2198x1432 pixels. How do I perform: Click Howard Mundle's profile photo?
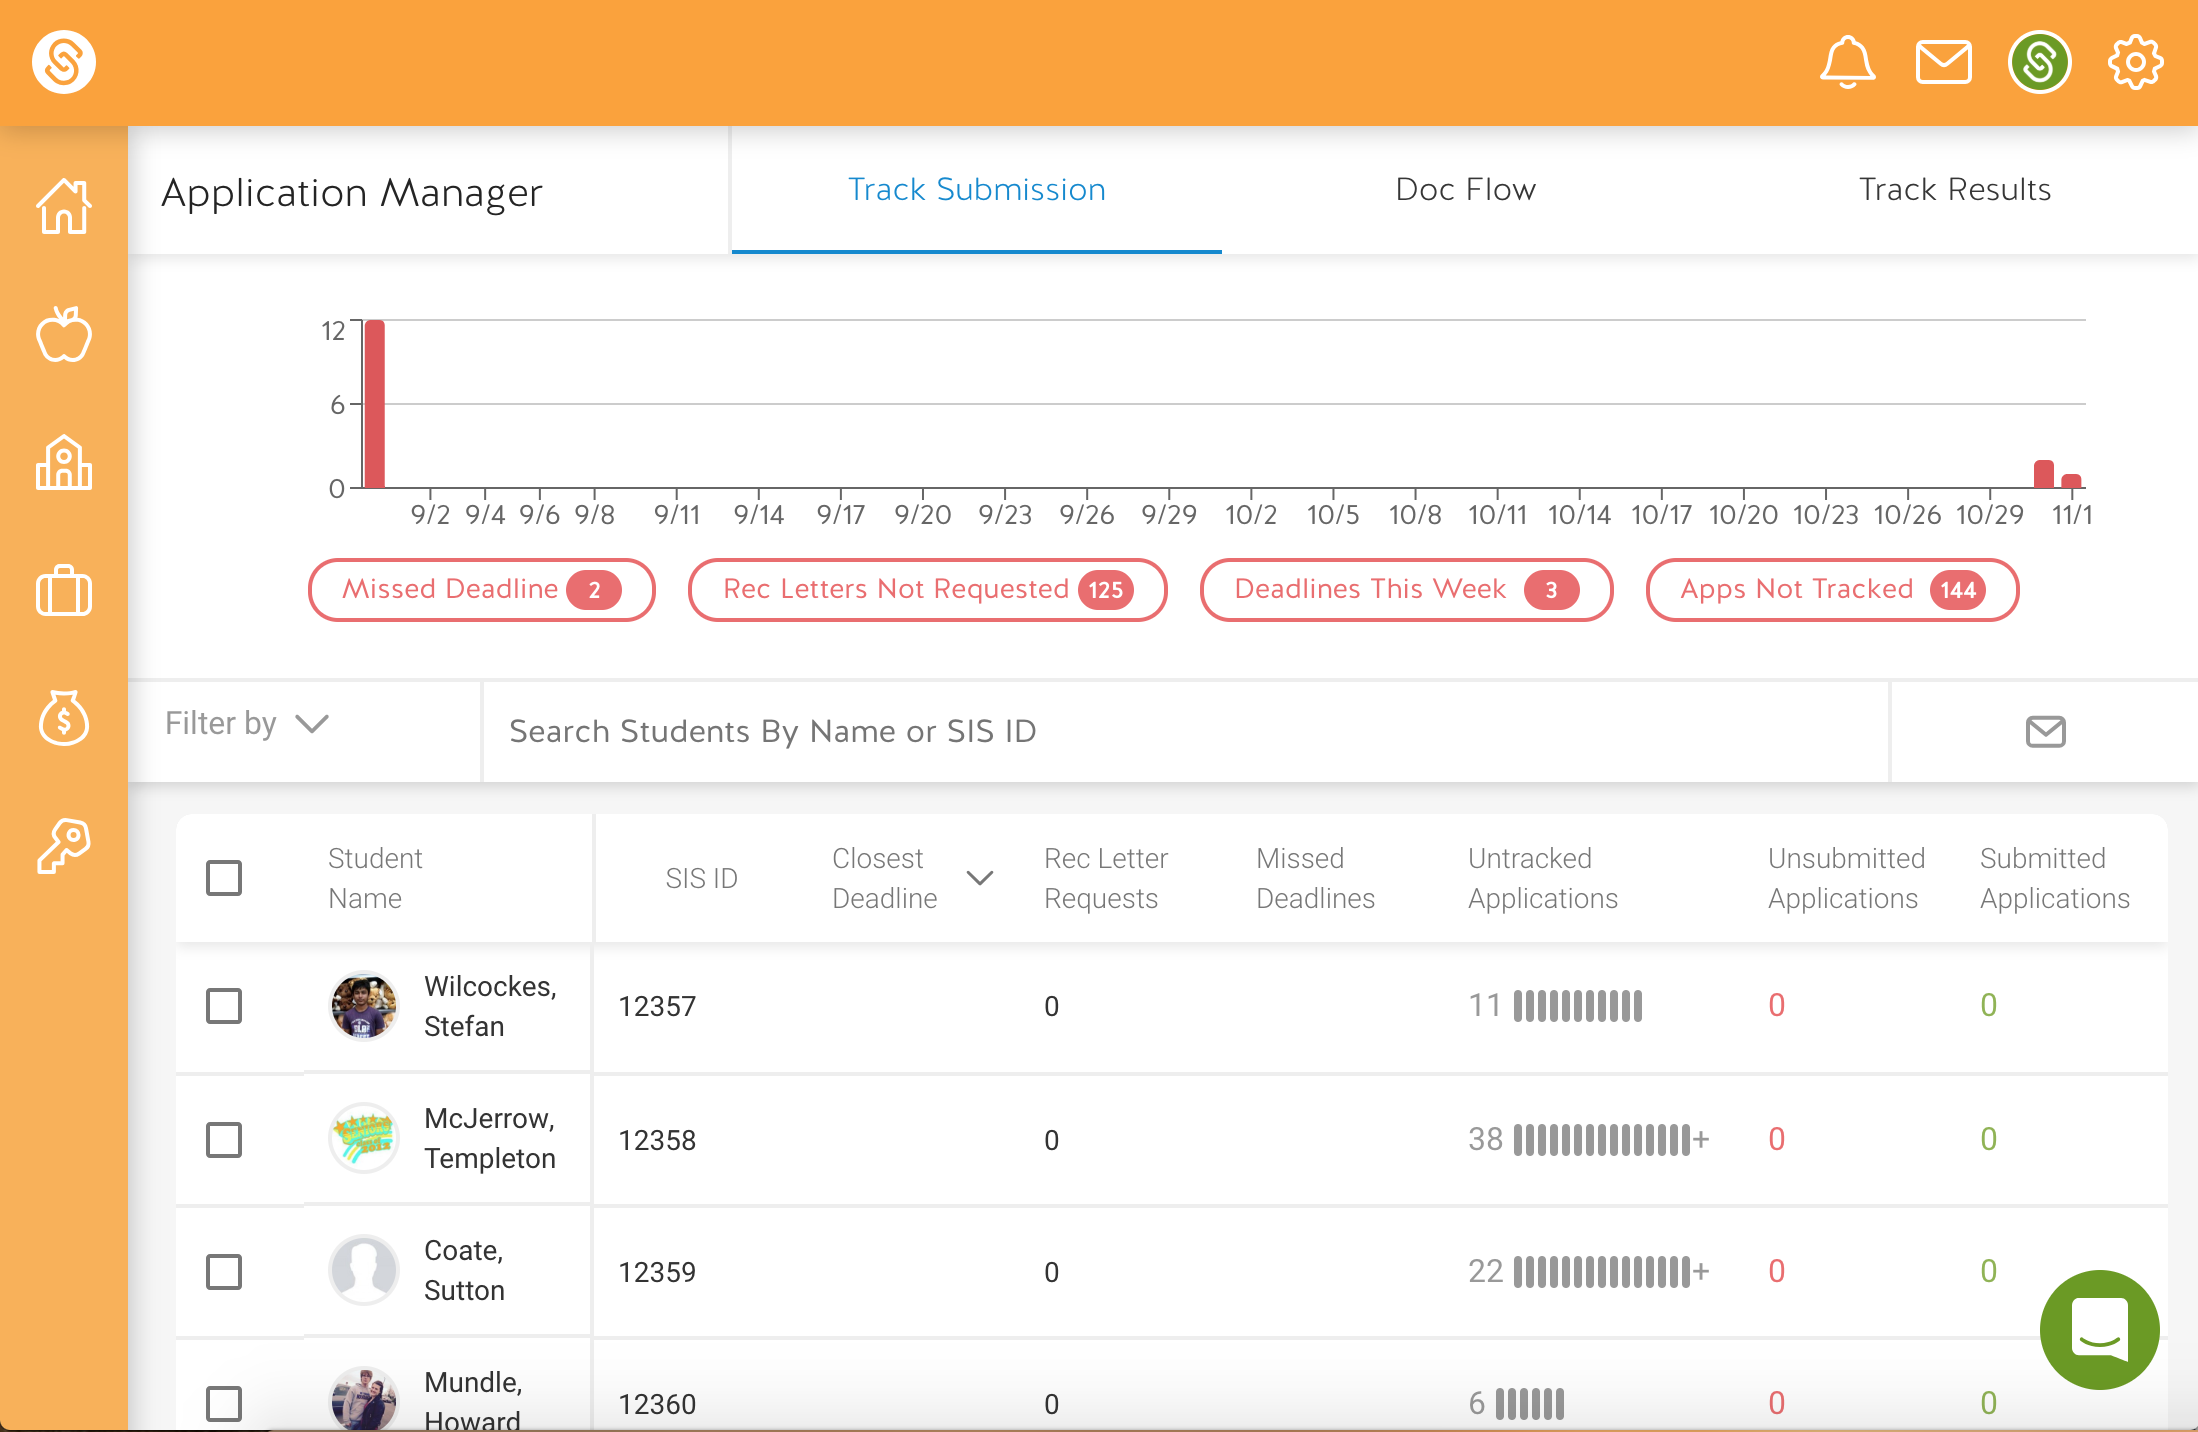point(364,1400)
